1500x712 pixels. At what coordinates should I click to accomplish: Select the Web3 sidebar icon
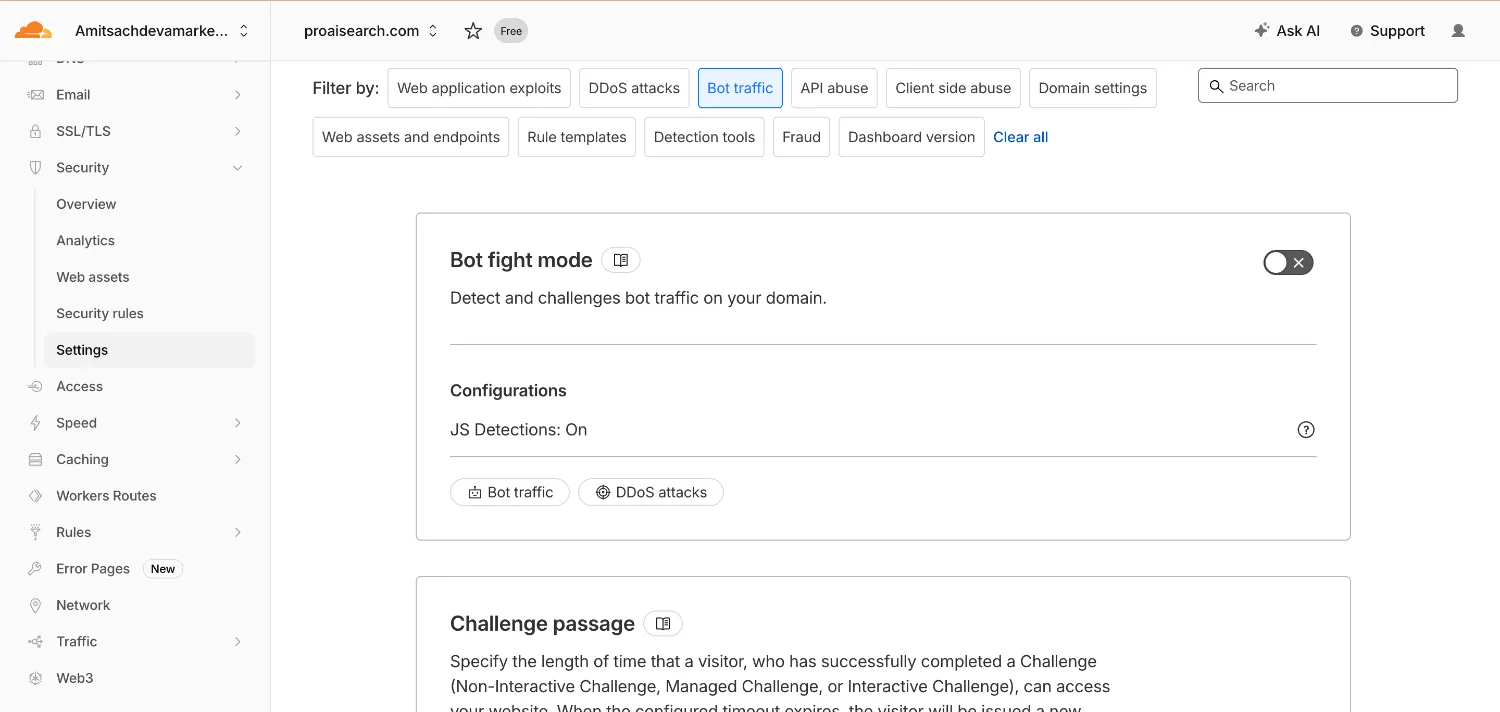click(34, 678)
